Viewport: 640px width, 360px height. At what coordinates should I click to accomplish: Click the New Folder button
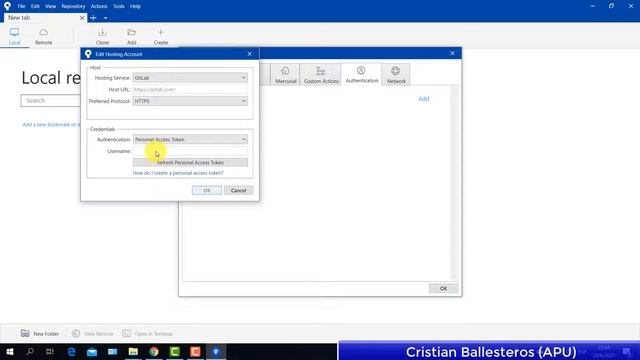point(40,333)
